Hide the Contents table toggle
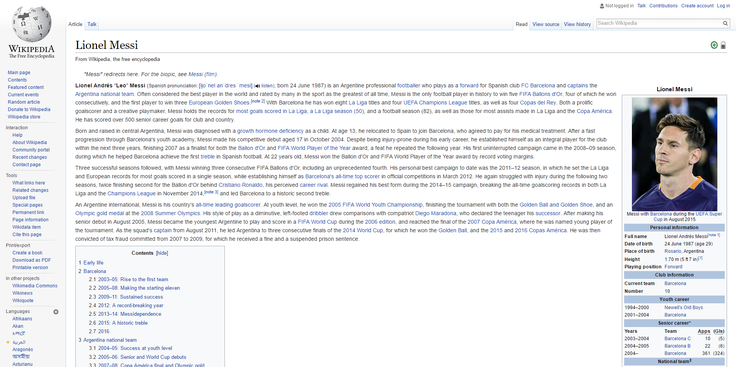Viewport: 736px width, 367px height. [161, 253]
